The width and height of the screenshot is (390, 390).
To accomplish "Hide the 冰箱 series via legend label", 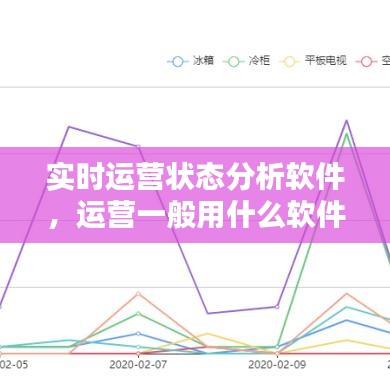I will coord(203,61).
